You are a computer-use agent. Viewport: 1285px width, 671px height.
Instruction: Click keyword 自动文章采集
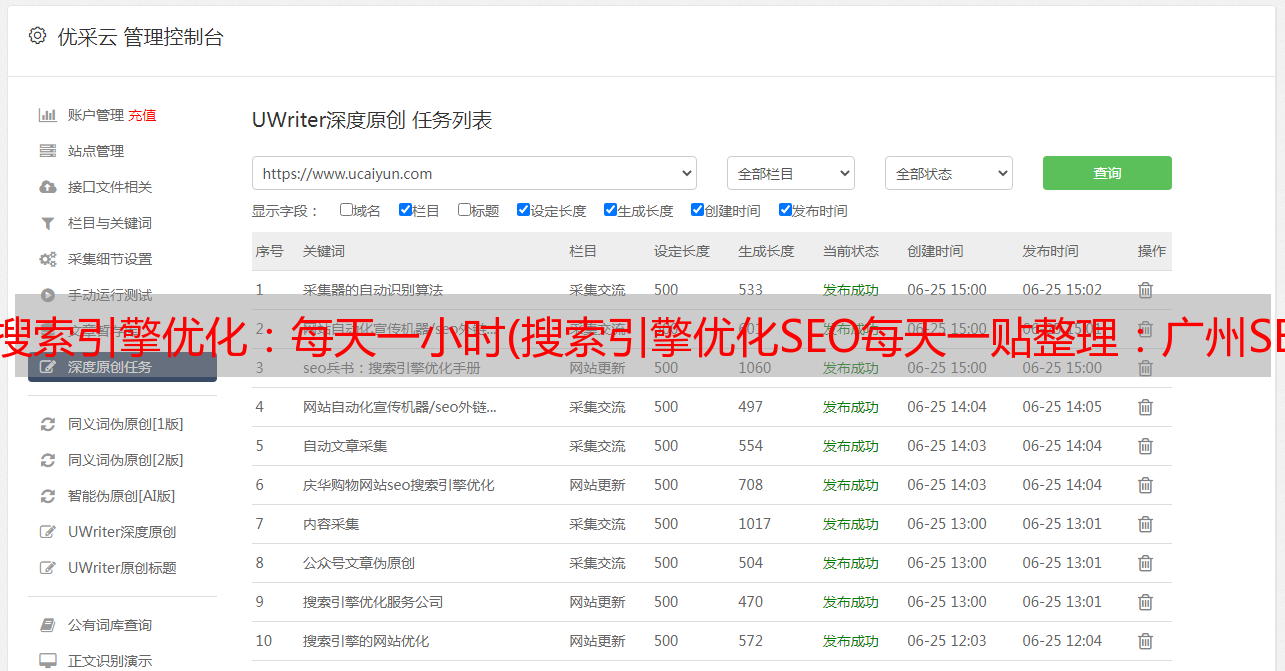345,446
